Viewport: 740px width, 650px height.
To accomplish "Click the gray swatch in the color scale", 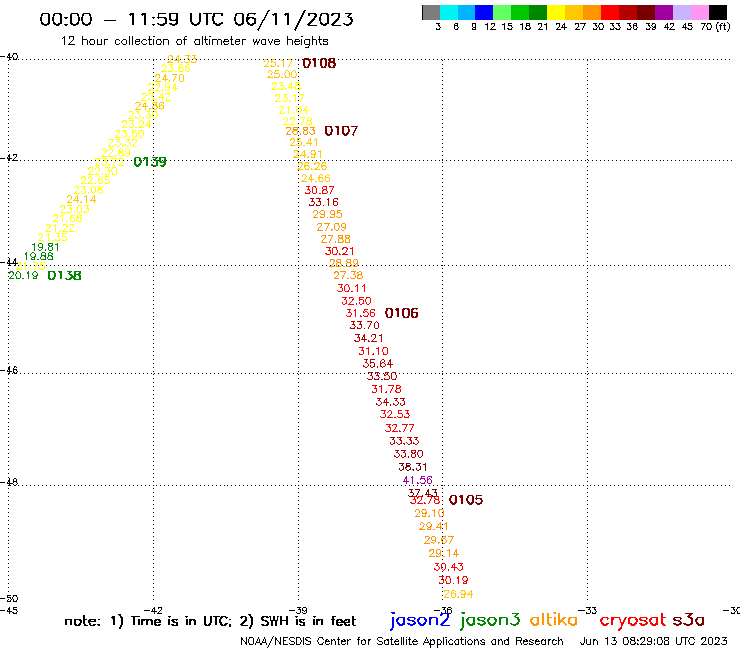I will tap(431, 12).
